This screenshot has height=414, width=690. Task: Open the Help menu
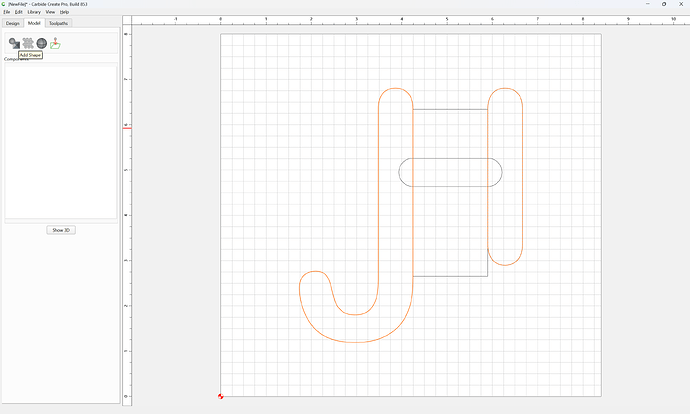[x=64, y=12]
